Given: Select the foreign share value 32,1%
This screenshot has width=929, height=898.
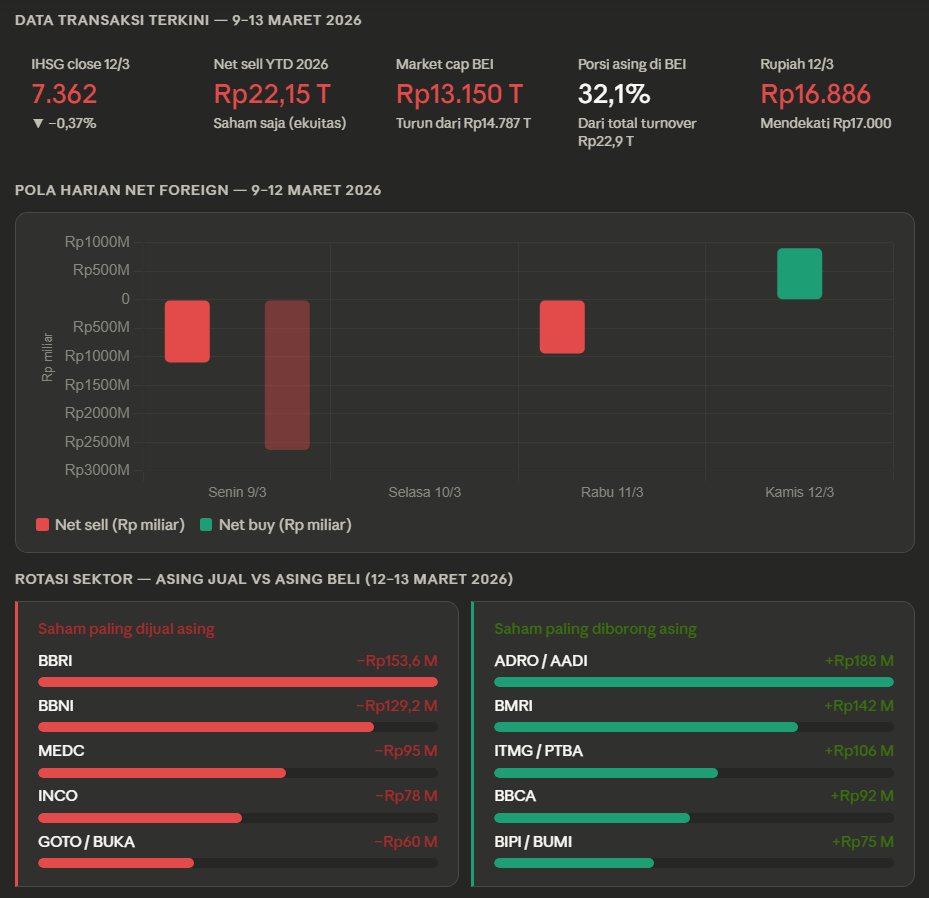Looking at the screenshot, I should (x=614, y=94).
